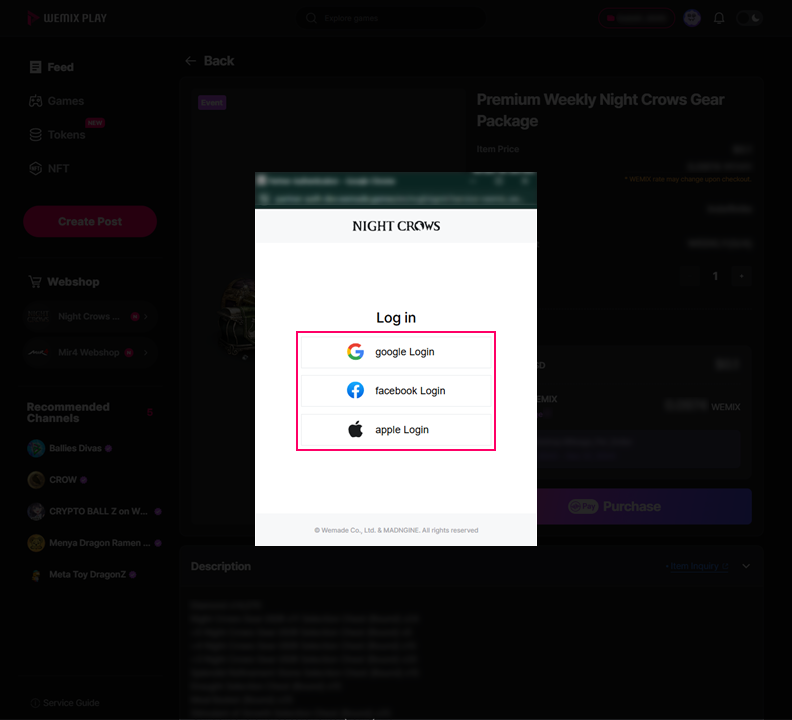Viewport: 792px width, 720px height.
Task: Click the Apple logo icon
Action: [356, 429]
